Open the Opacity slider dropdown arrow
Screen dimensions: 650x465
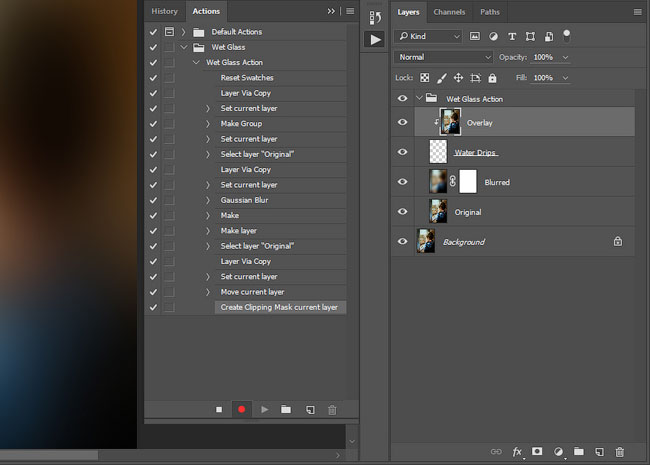click(x=565, y=57)
